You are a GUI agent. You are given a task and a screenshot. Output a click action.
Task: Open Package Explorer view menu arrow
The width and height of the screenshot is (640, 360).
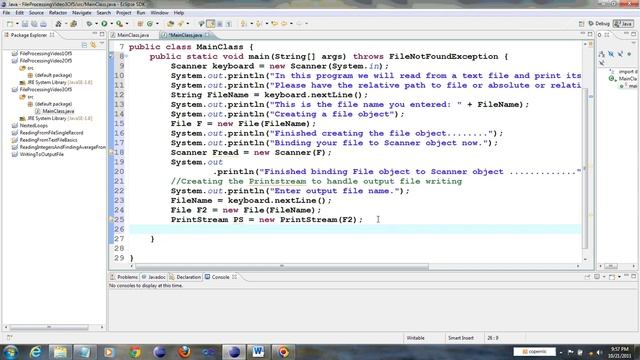click(102, 44)
